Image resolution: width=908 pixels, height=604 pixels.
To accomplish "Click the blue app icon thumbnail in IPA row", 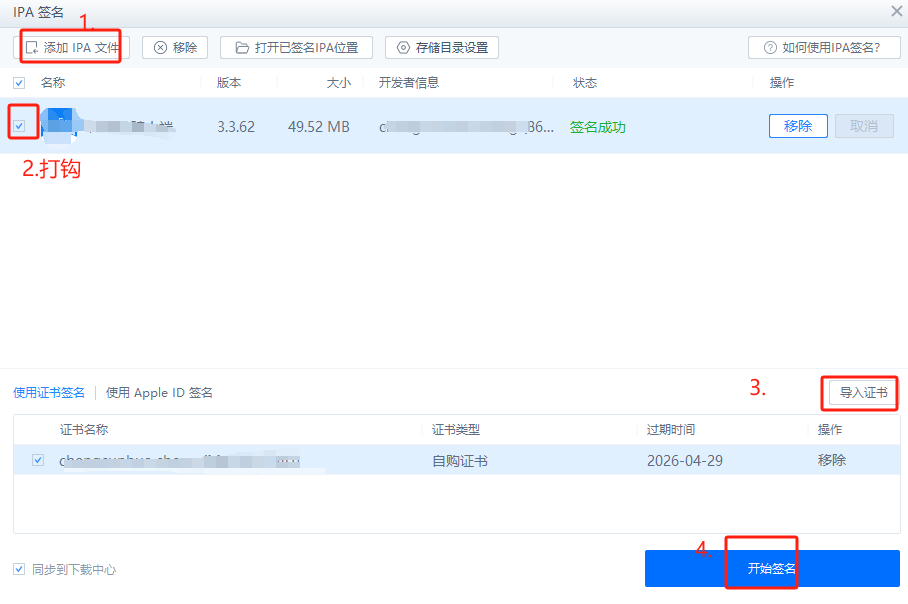I will point(59,126).
